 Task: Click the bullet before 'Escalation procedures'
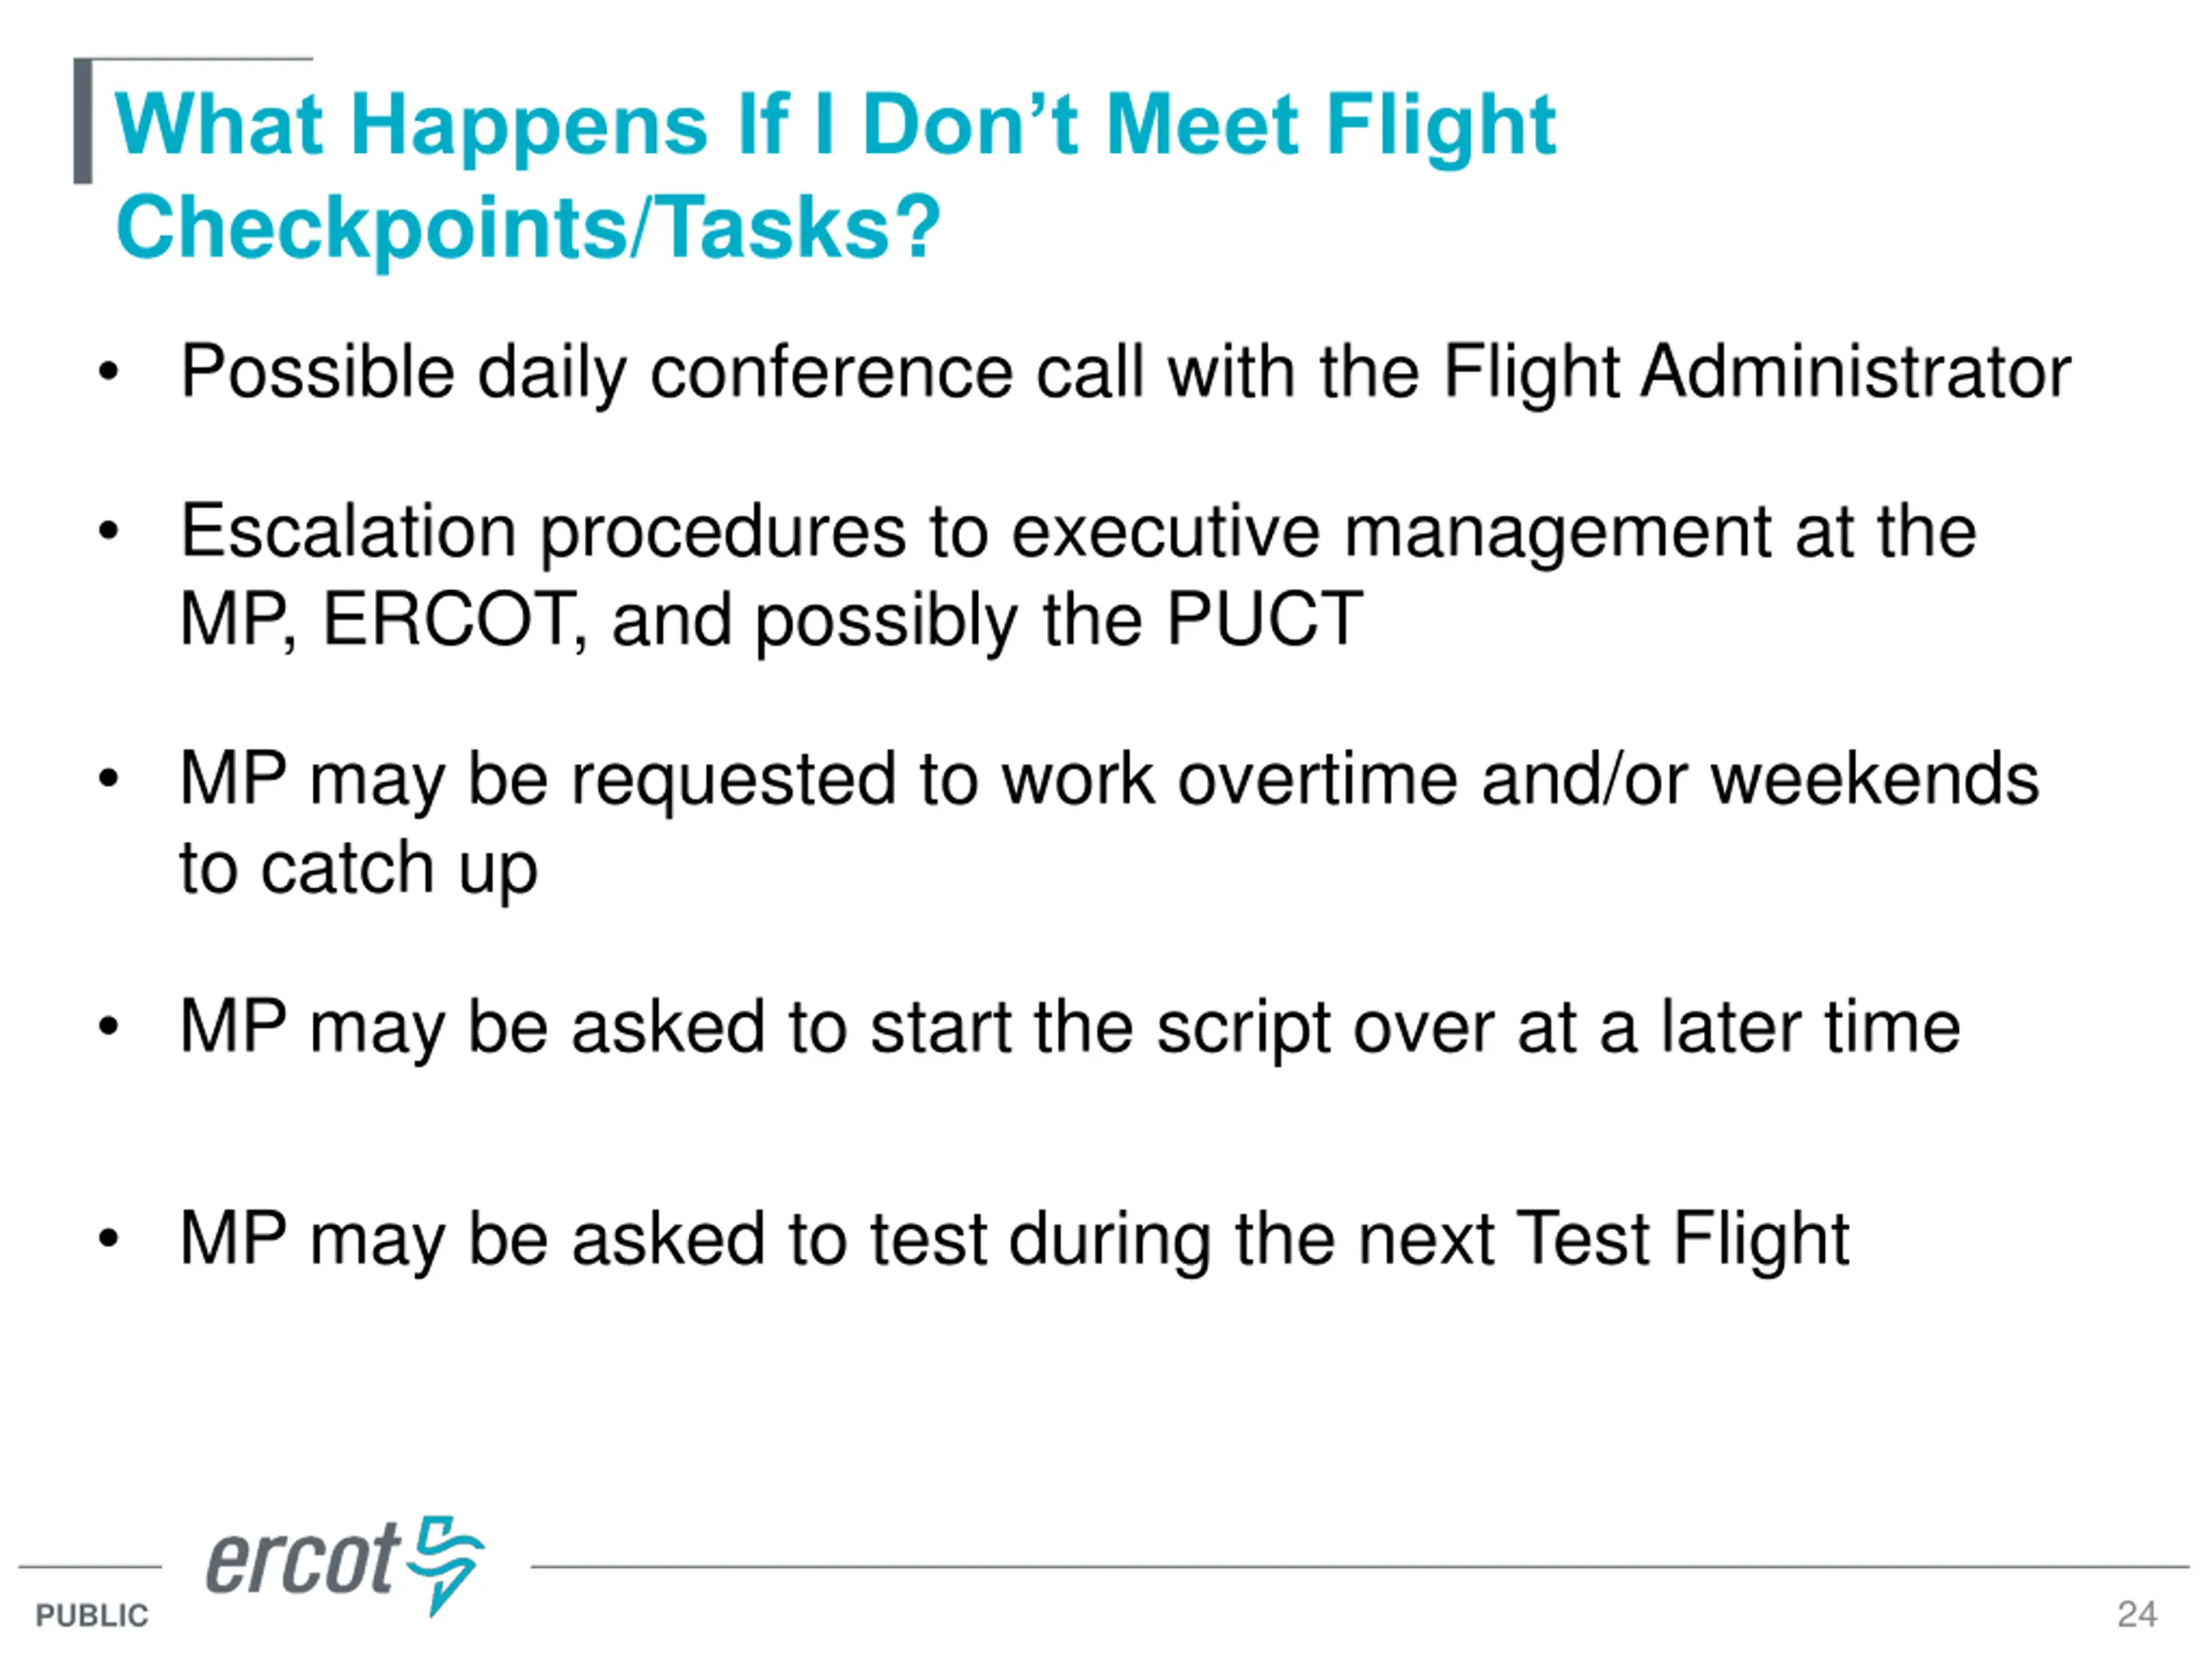tap(108, 532)
